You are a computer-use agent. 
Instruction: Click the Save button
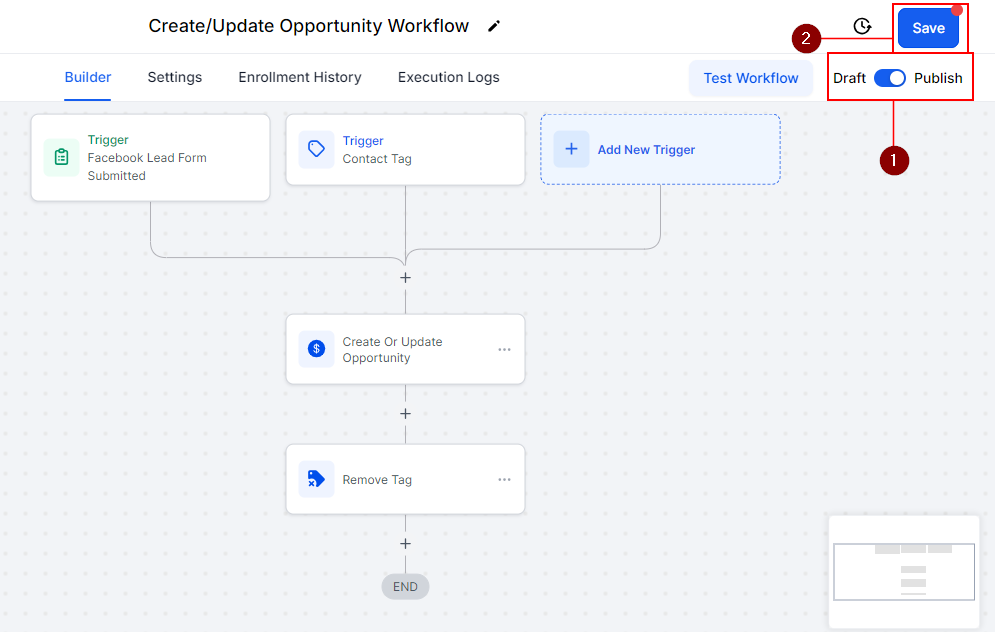928,28
